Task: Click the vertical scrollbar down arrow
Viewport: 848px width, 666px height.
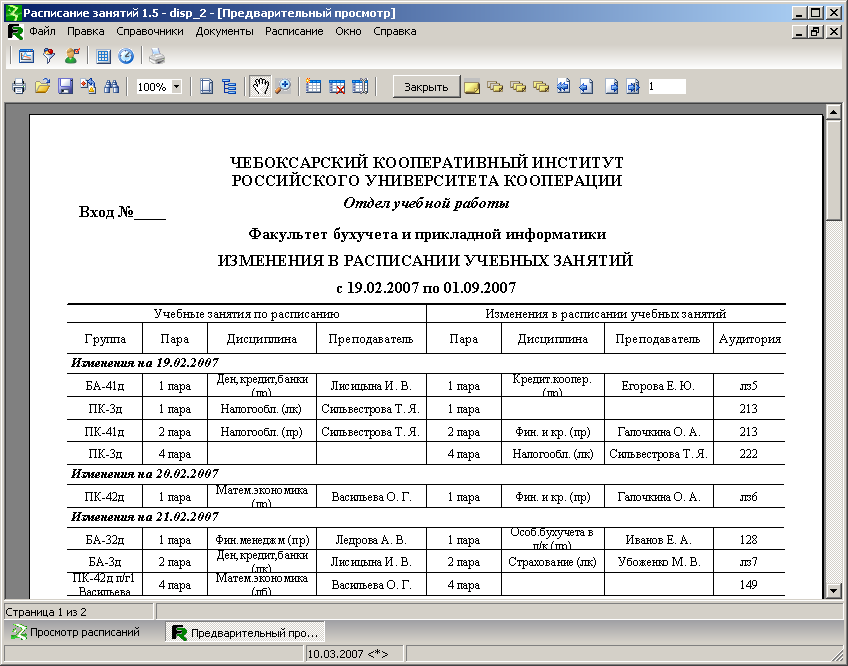Action: click(833, 591)
